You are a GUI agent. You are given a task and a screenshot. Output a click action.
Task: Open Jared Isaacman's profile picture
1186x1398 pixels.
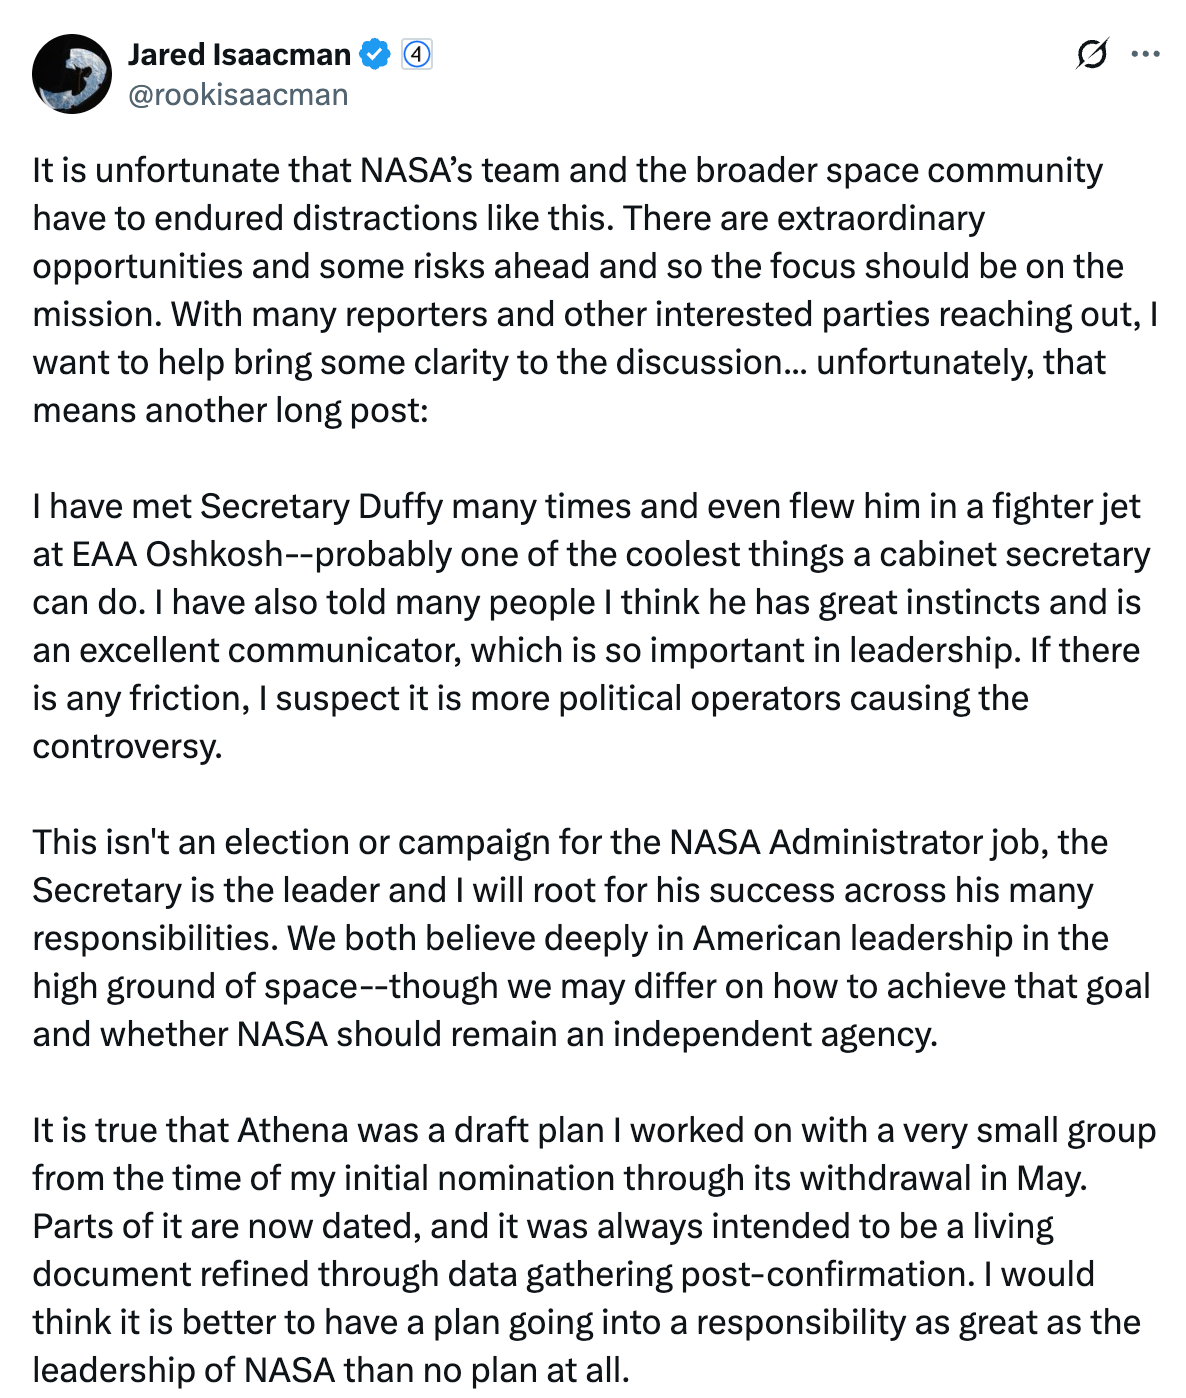72,74
